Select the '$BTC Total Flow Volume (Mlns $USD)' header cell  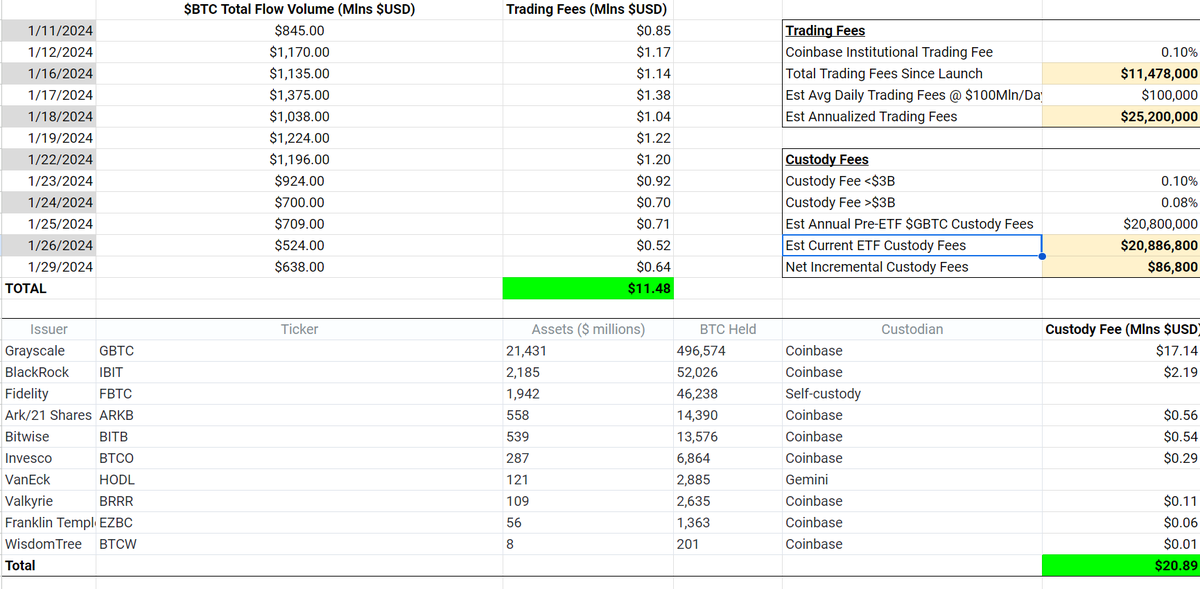[x=299, y=10]
